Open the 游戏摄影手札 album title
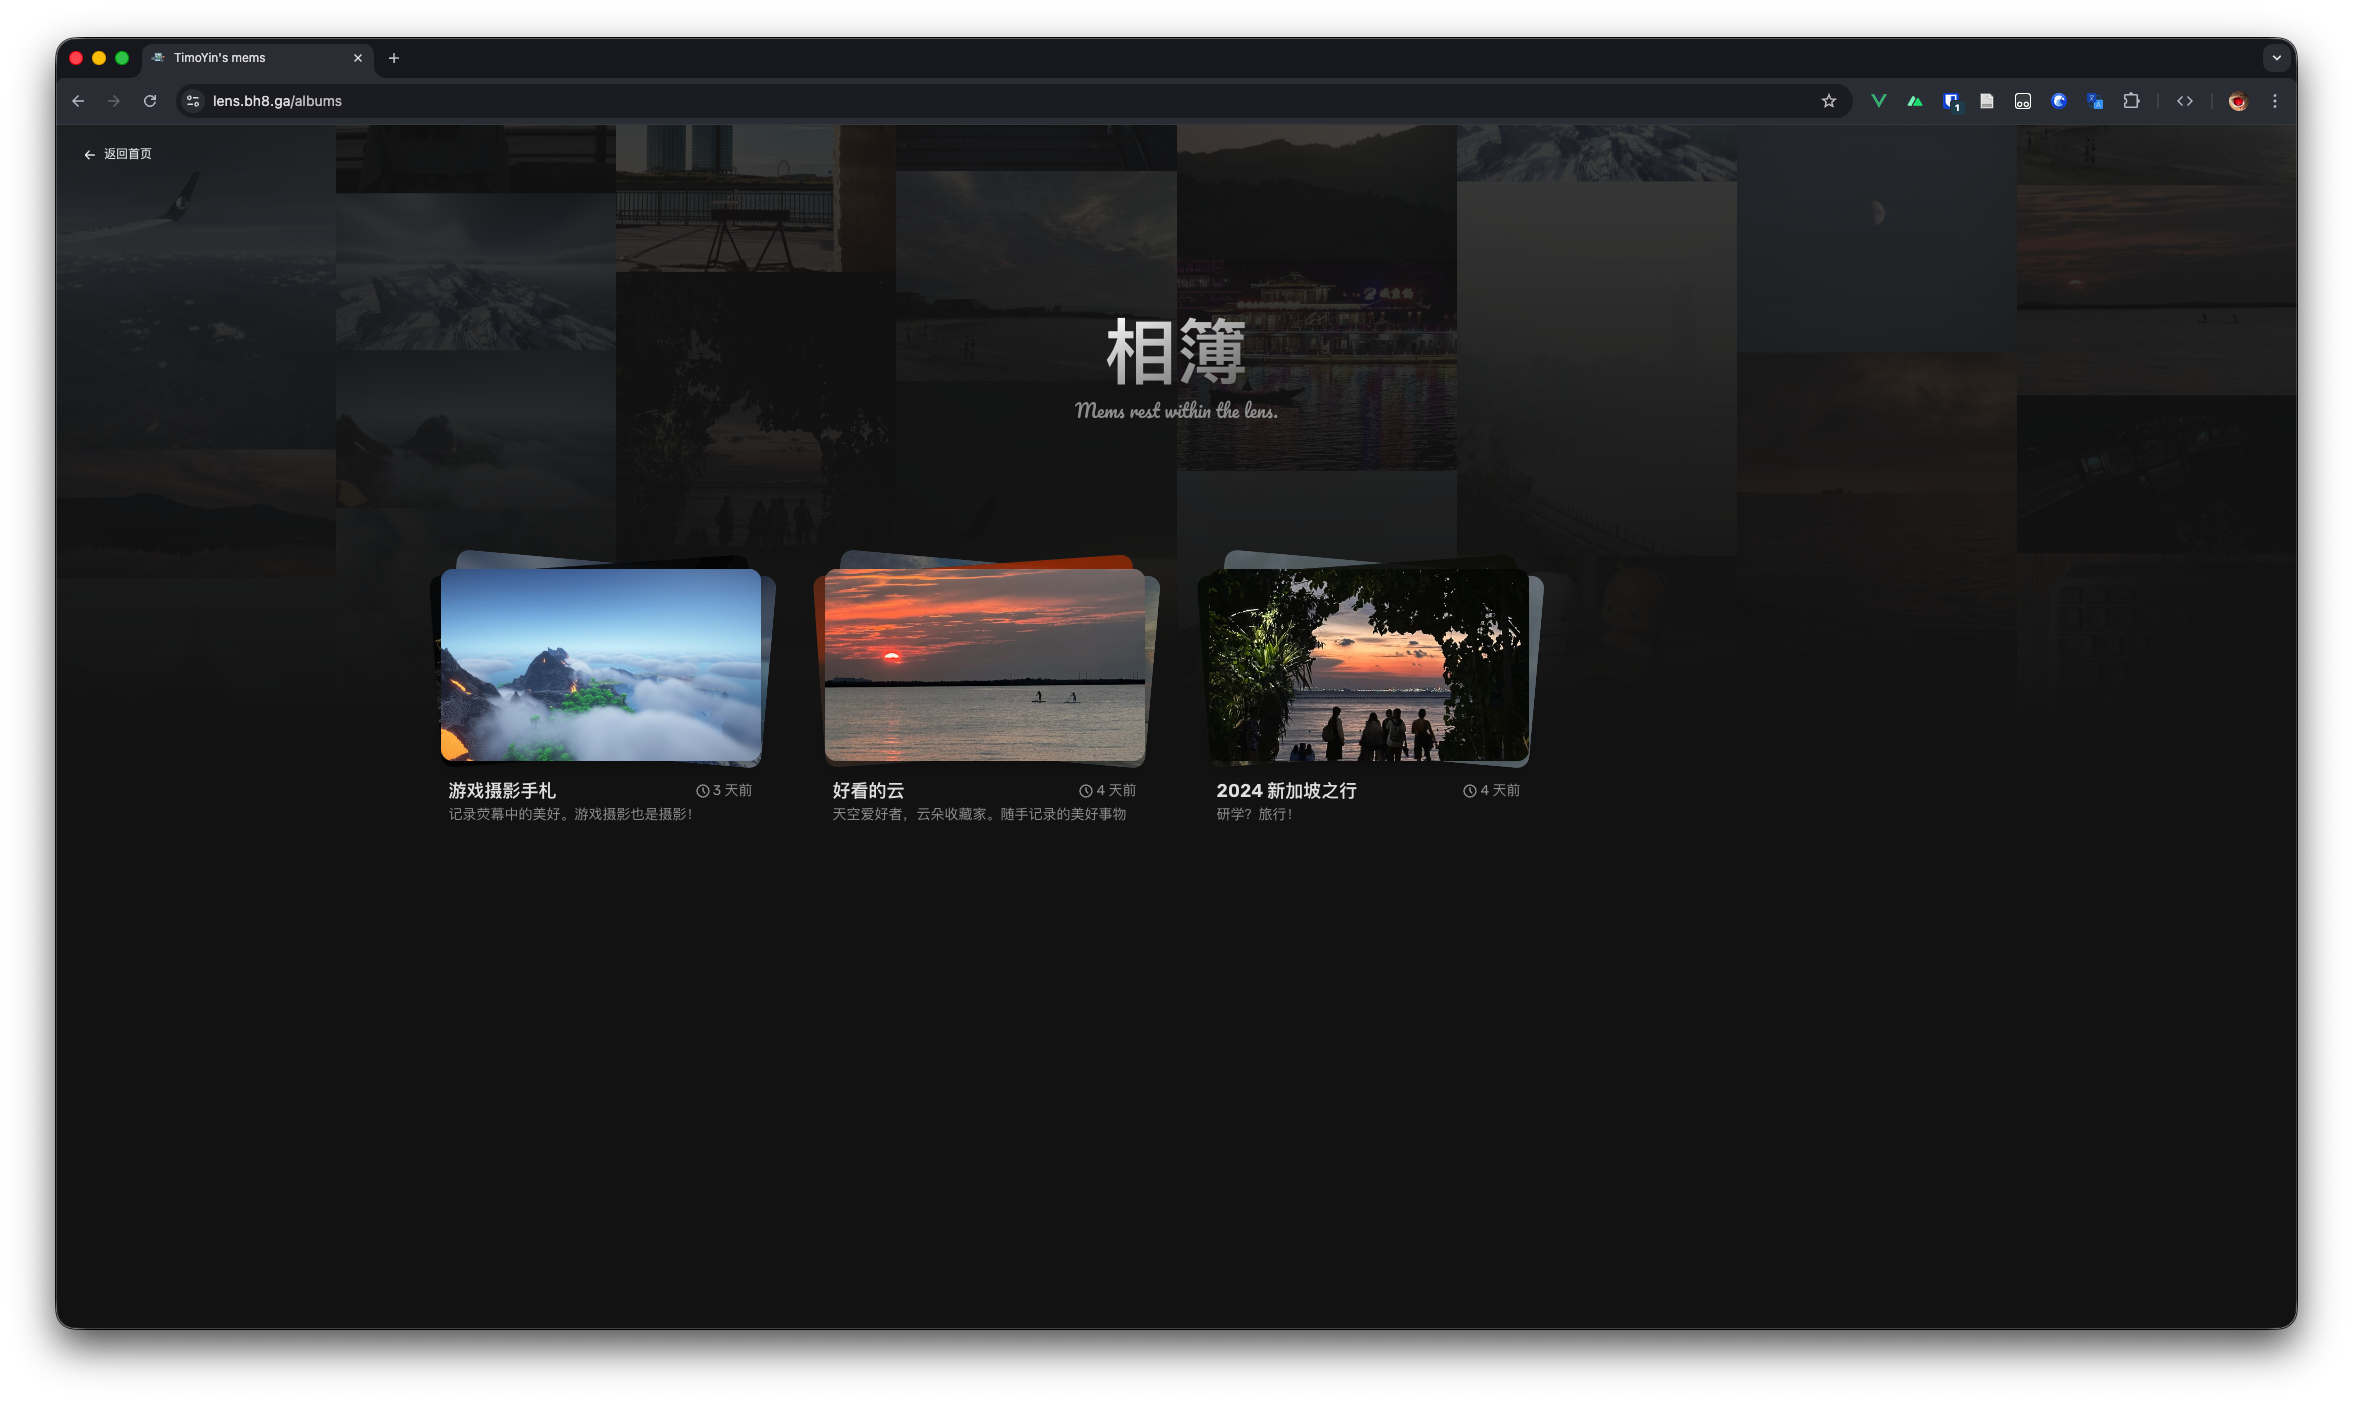 [502, 790]
